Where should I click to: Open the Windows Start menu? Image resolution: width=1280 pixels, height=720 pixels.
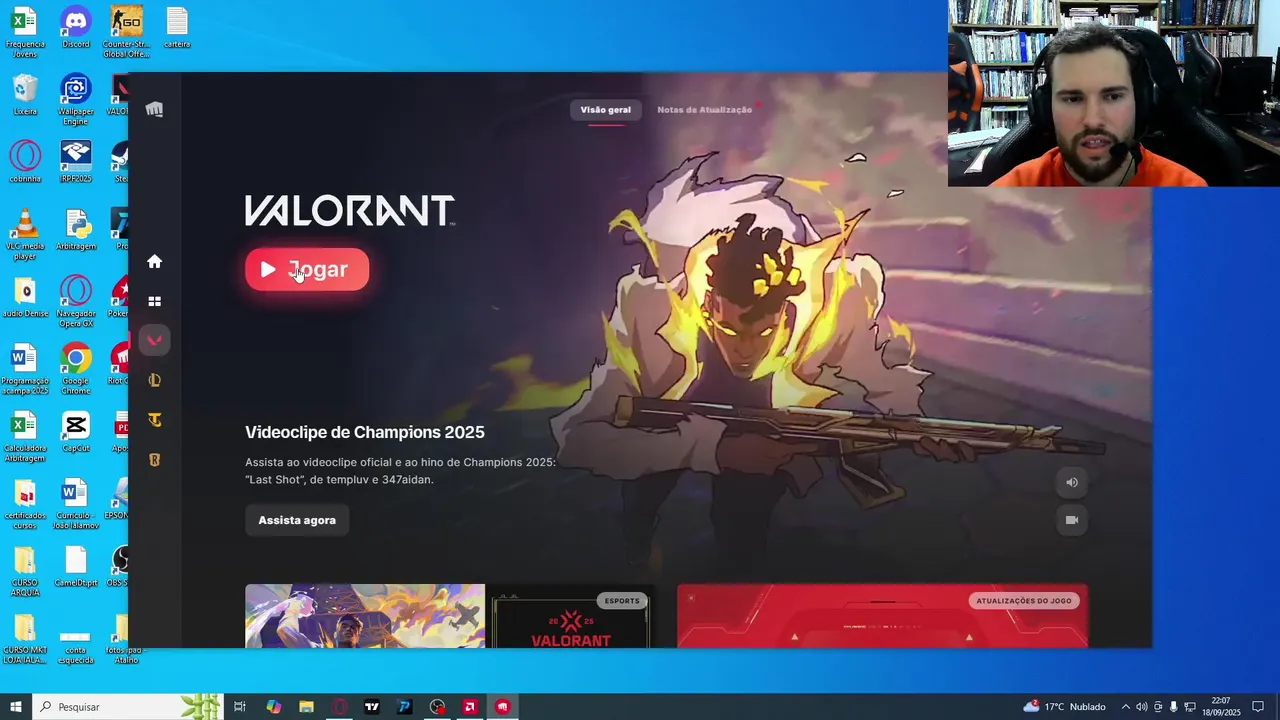16,707
